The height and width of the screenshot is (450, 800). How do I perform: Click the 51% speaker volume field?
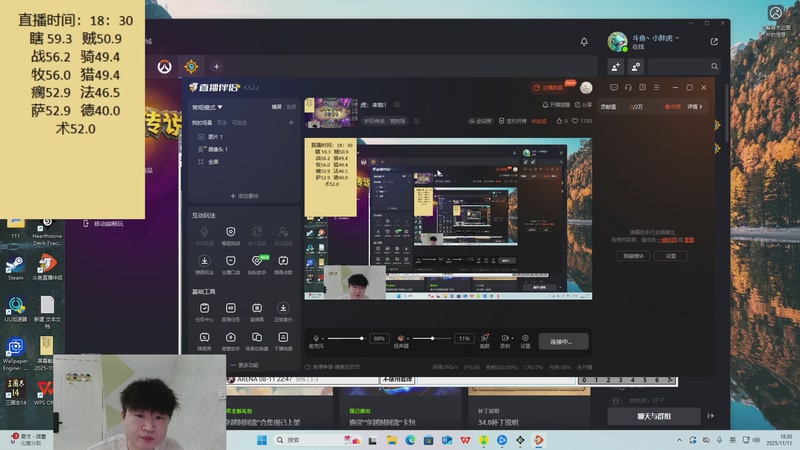pos(464,338)
